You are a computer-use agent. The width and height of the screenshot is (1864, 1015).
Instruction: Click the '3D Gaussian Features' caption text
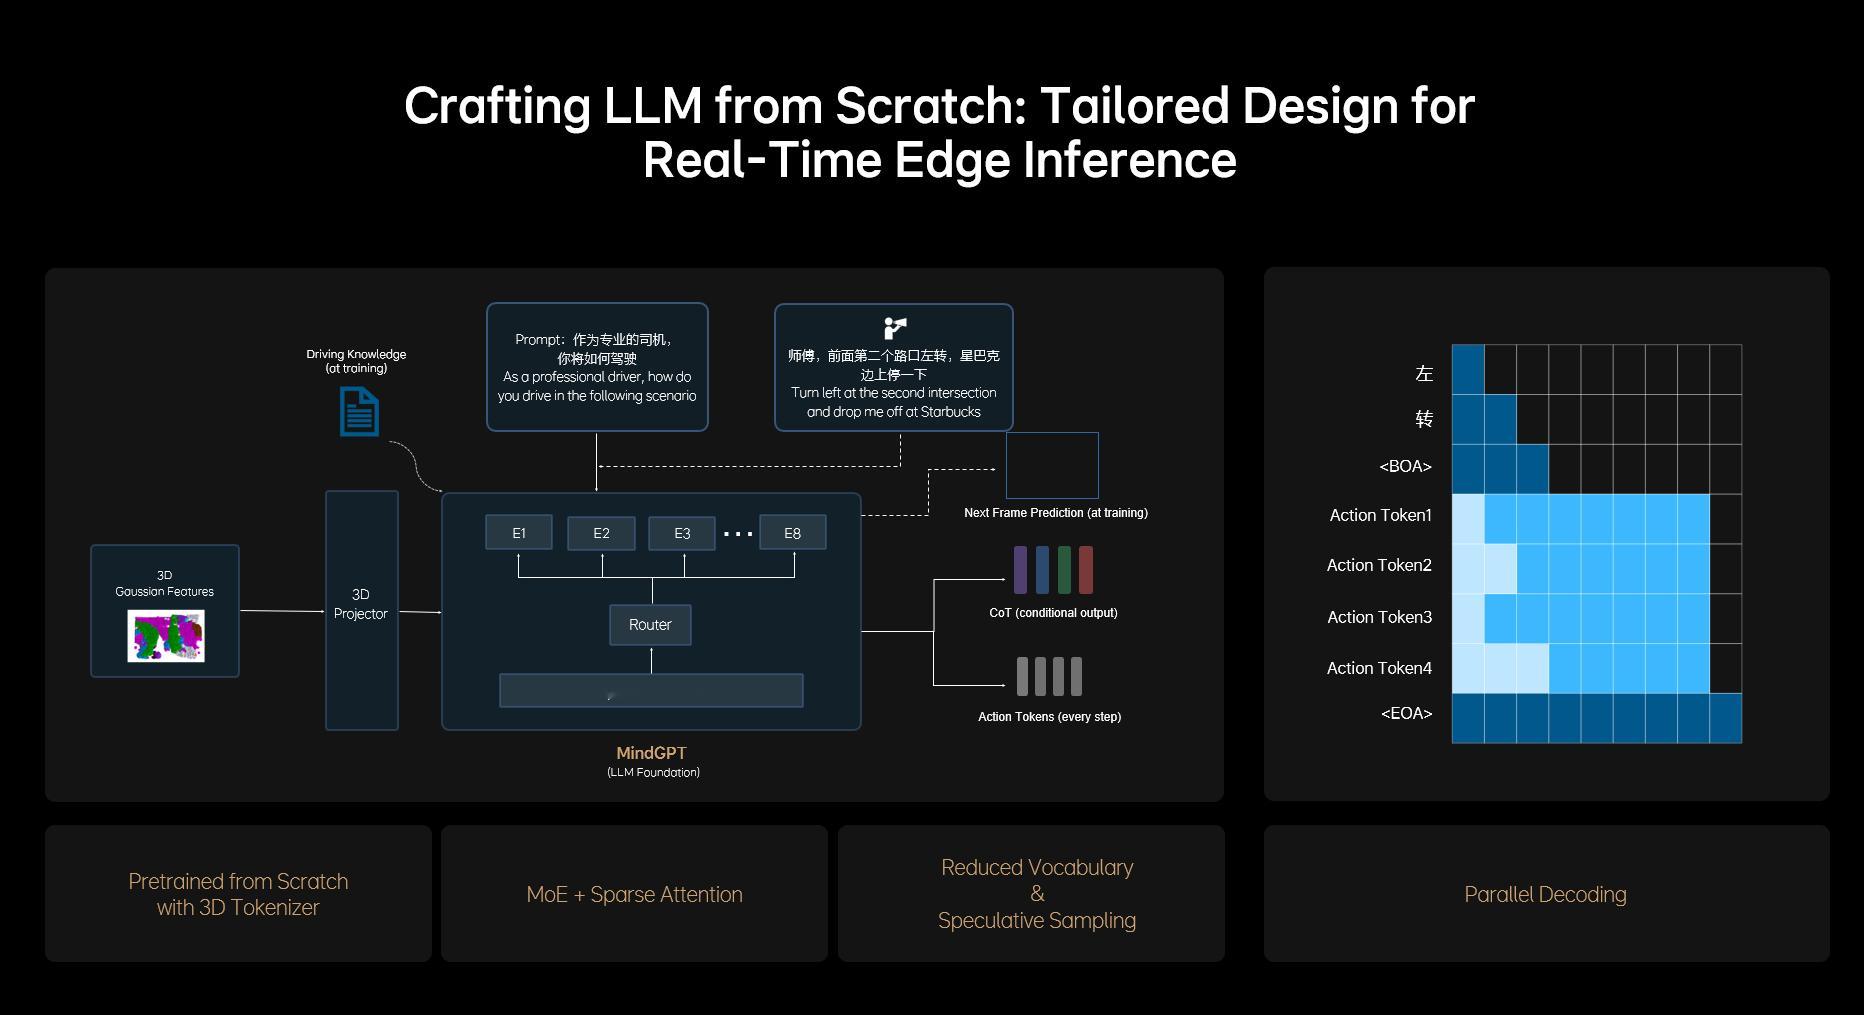165,583
